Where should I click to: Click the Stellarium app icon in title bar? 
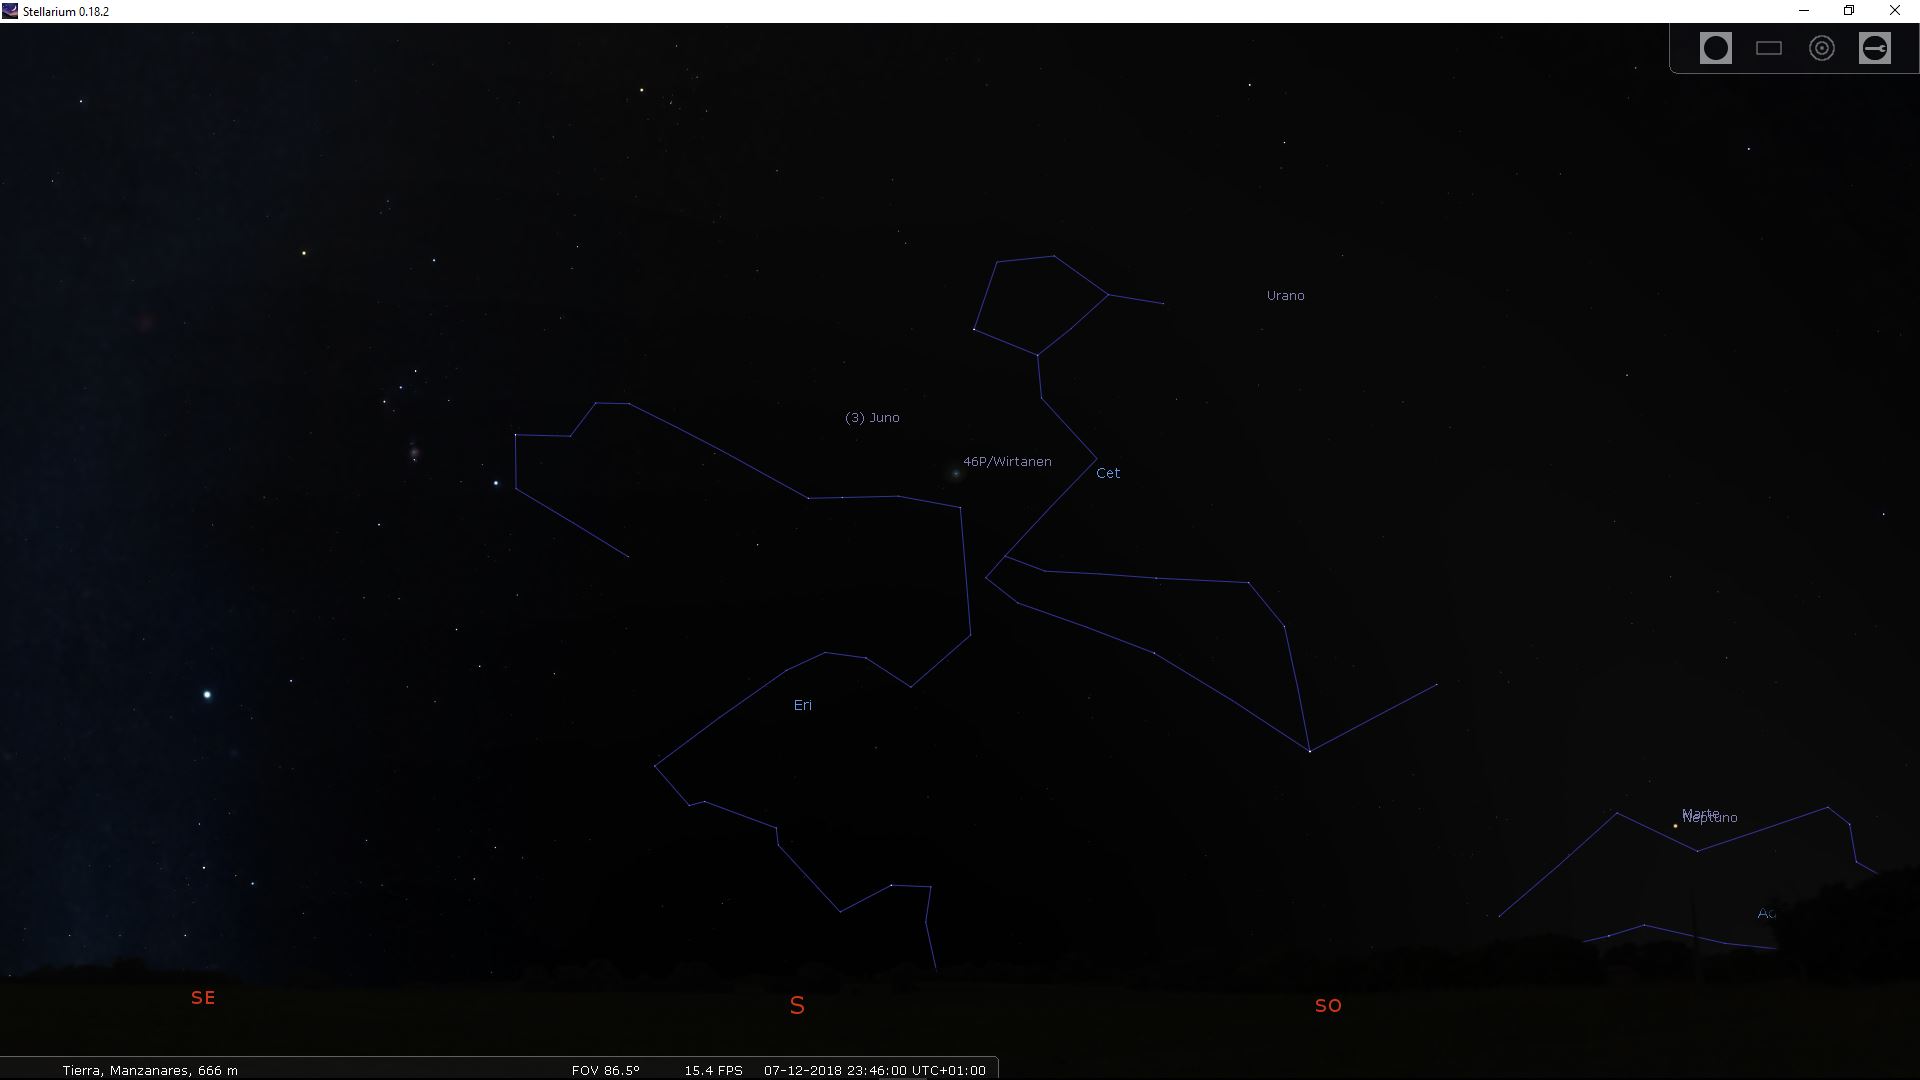[10, 11]
